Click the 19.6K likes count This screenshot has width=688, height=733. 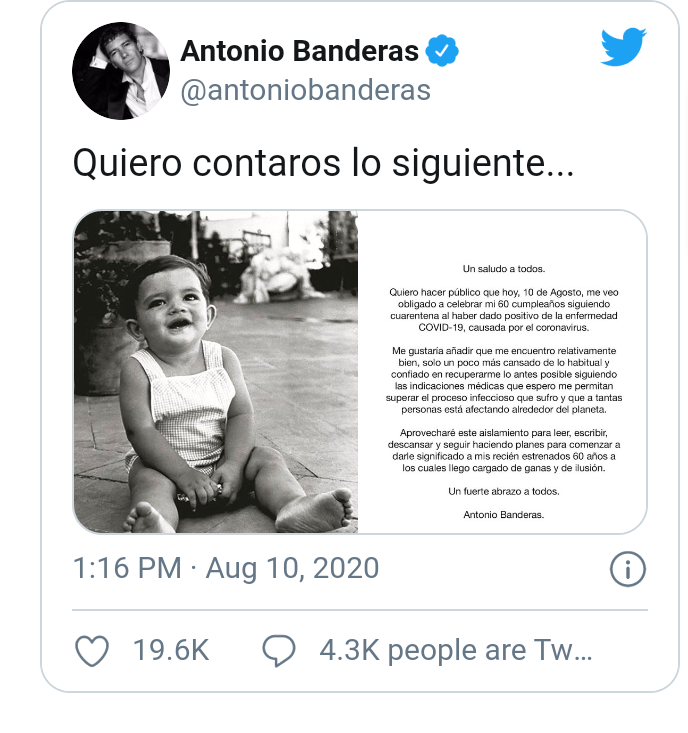pyautogui.click(x=171, y=650)
